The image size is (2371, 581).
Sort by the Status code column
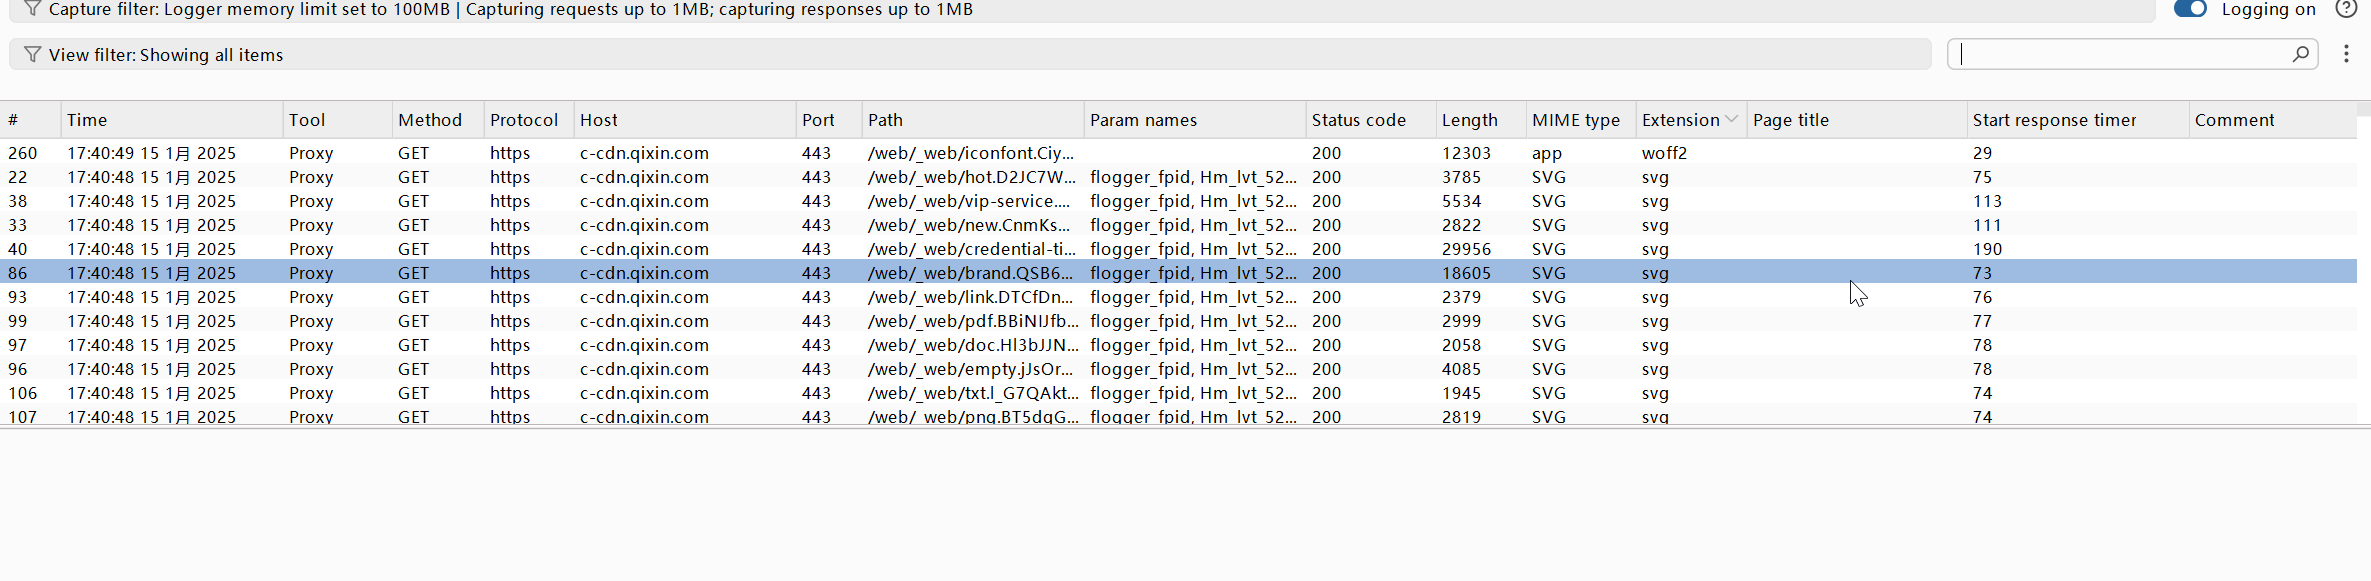click(x=1358, y=120)
